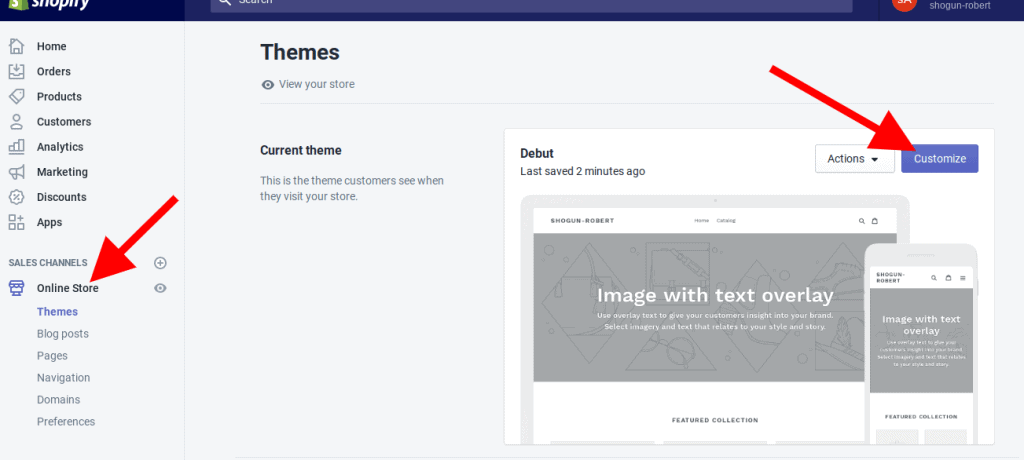Open Products section
The width and height of the screenshot is (1024, 460).
59,96
